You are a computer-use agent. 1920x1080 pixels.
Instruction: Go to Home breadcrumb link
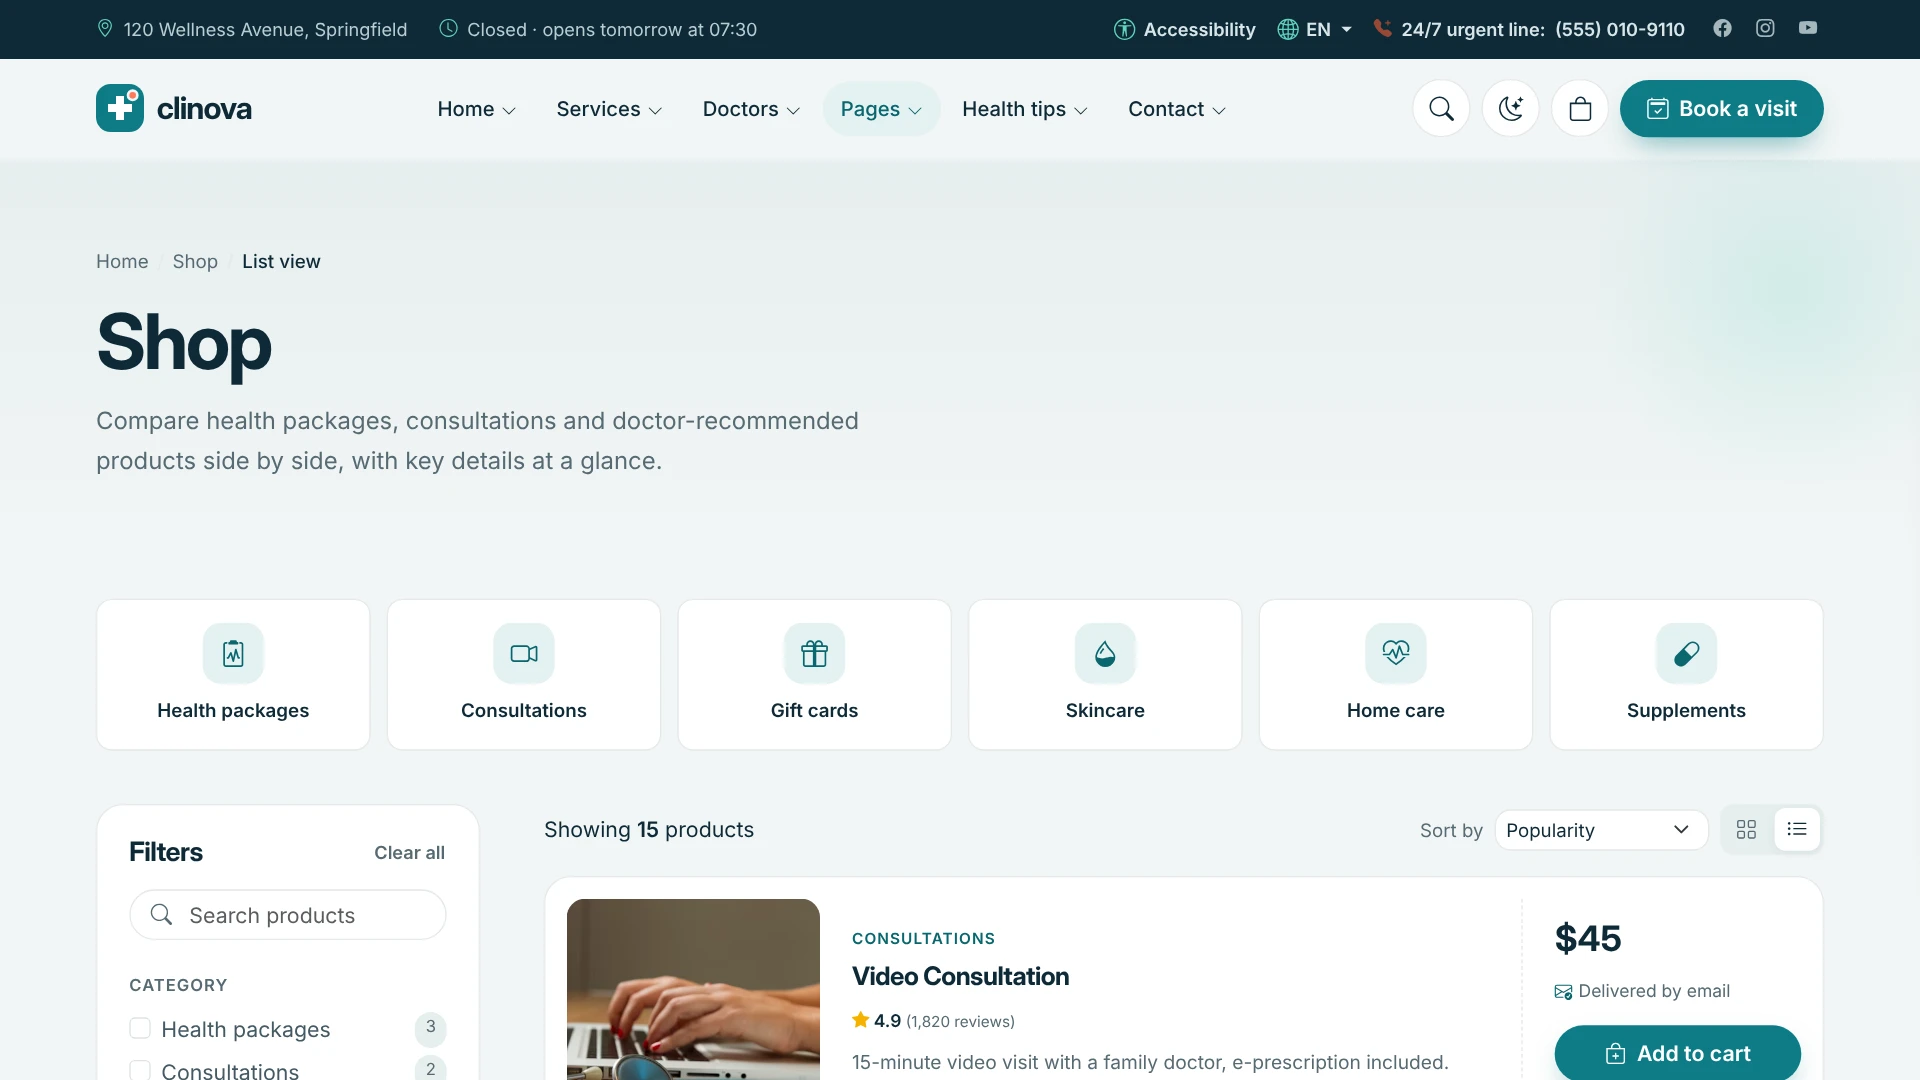click(x=122, y=261)
